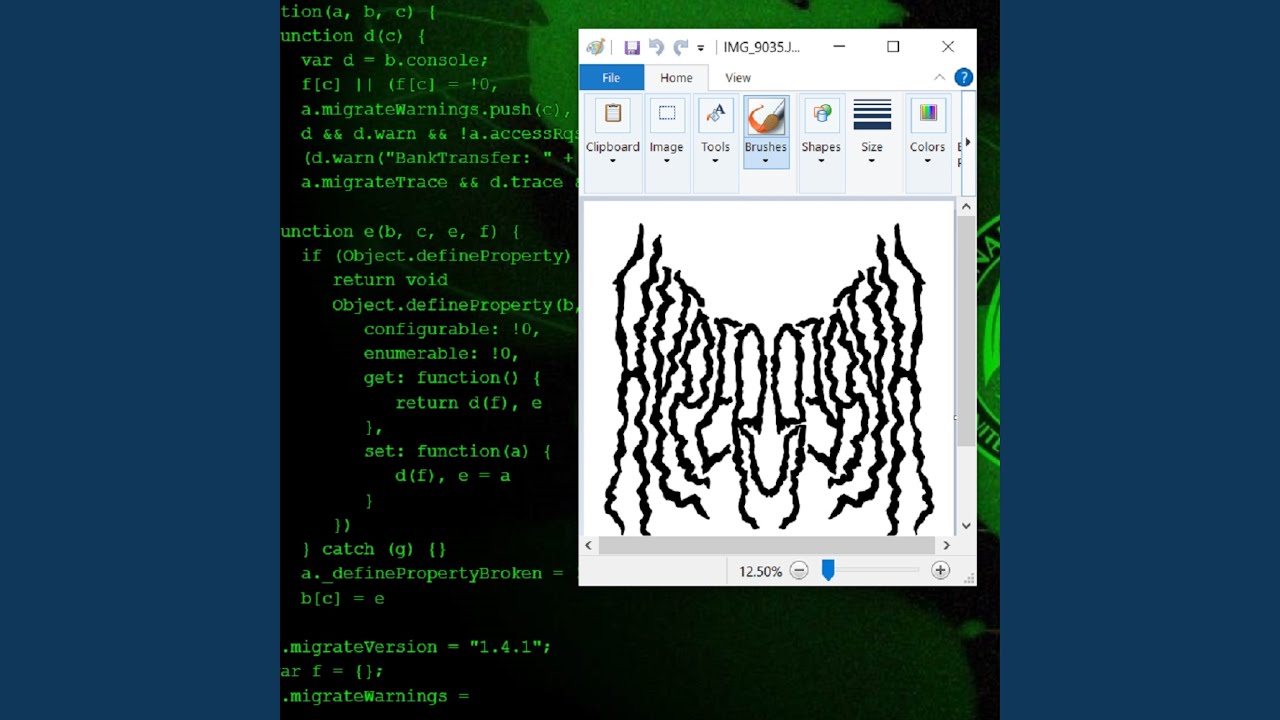
Task: Collapse the ribbon with the chevron
Action: pos(939,77)
